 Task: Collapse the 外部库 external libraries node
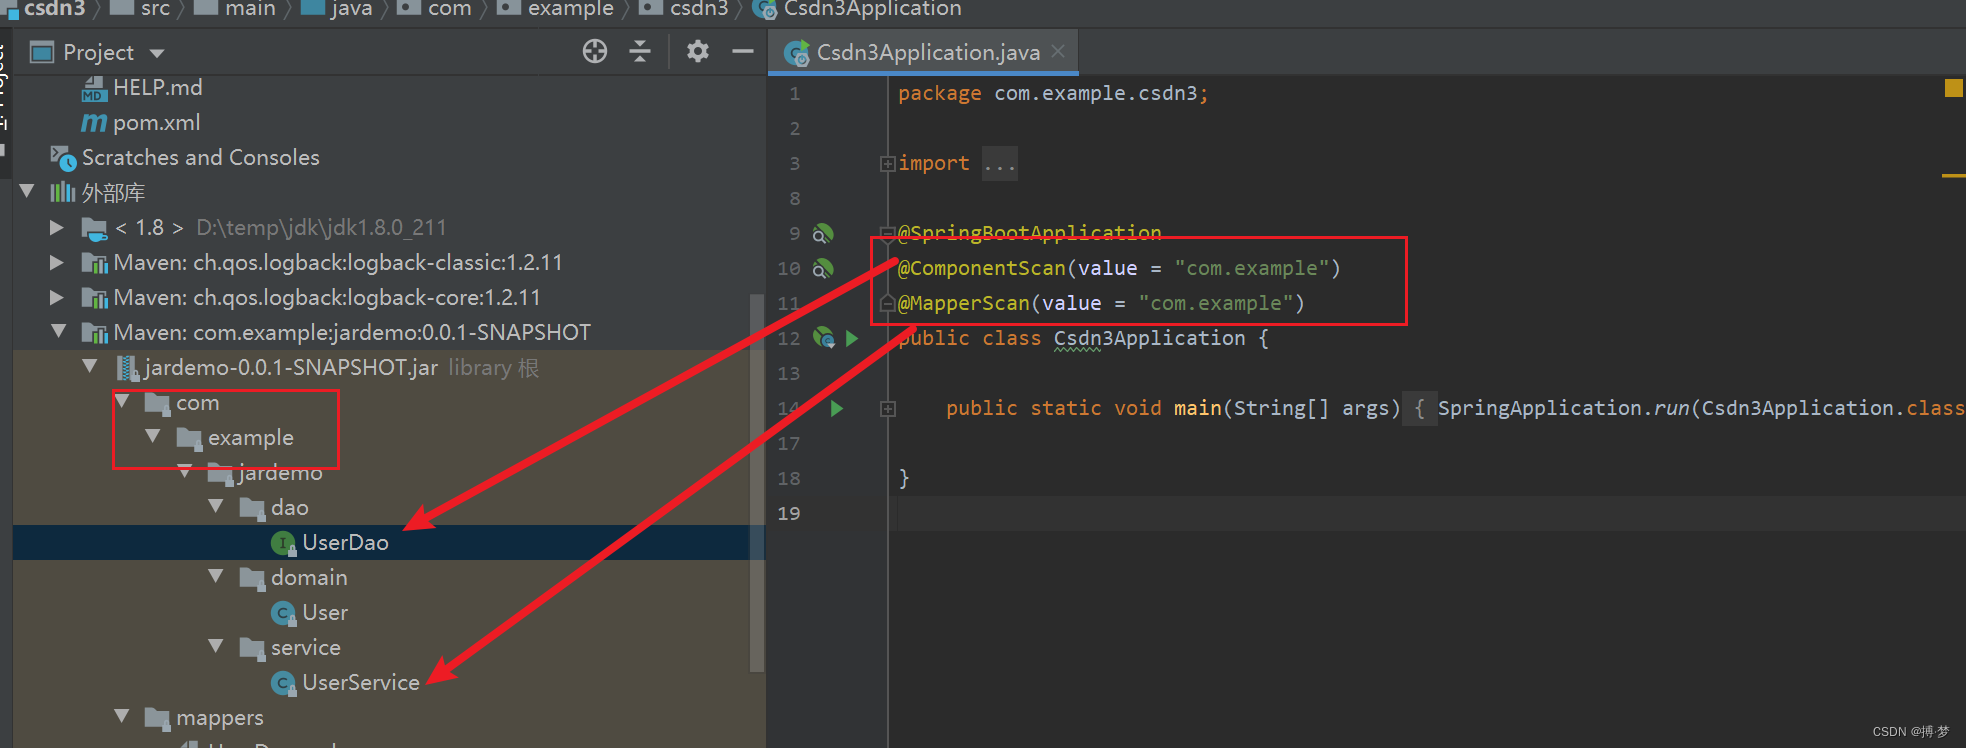coord(27,191)
